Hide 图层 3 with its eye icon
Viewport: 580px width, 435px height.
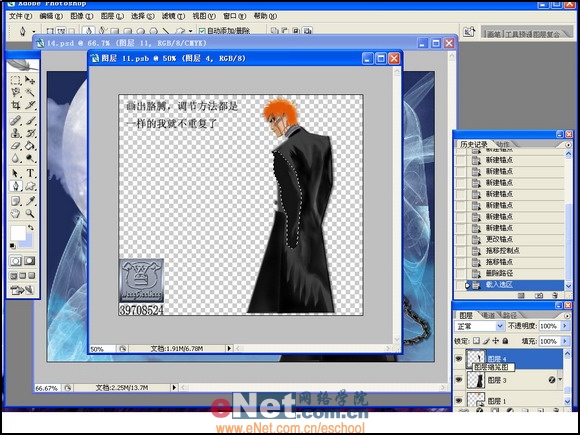coord(459,380)
